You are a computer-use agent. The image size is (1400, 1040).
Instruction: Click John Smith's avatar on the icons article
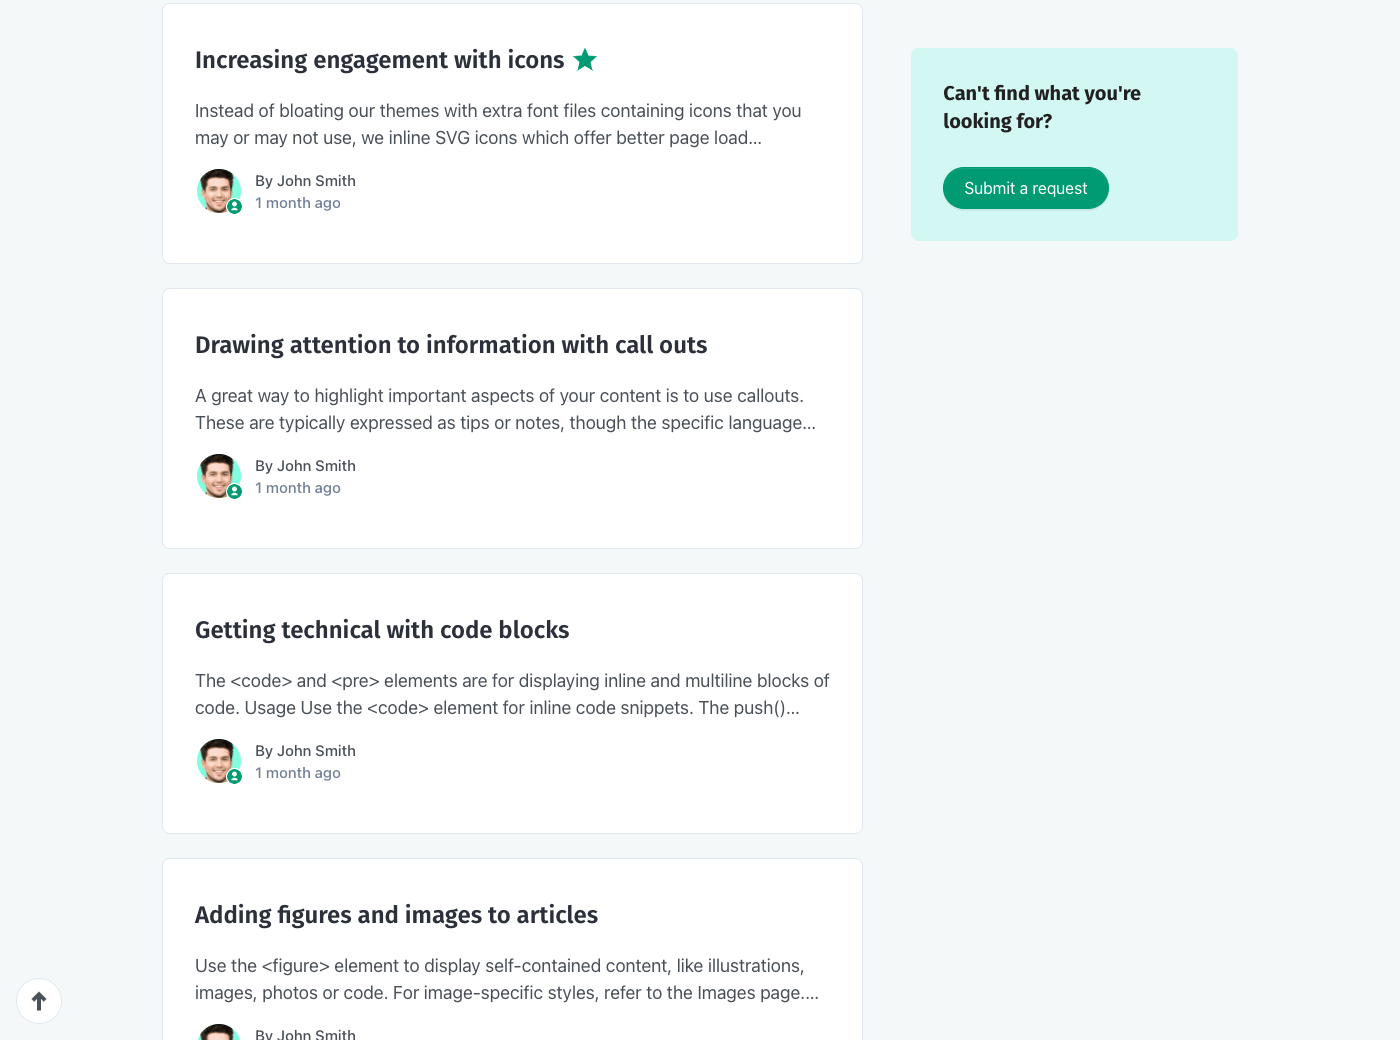click(x=217, y=190)
